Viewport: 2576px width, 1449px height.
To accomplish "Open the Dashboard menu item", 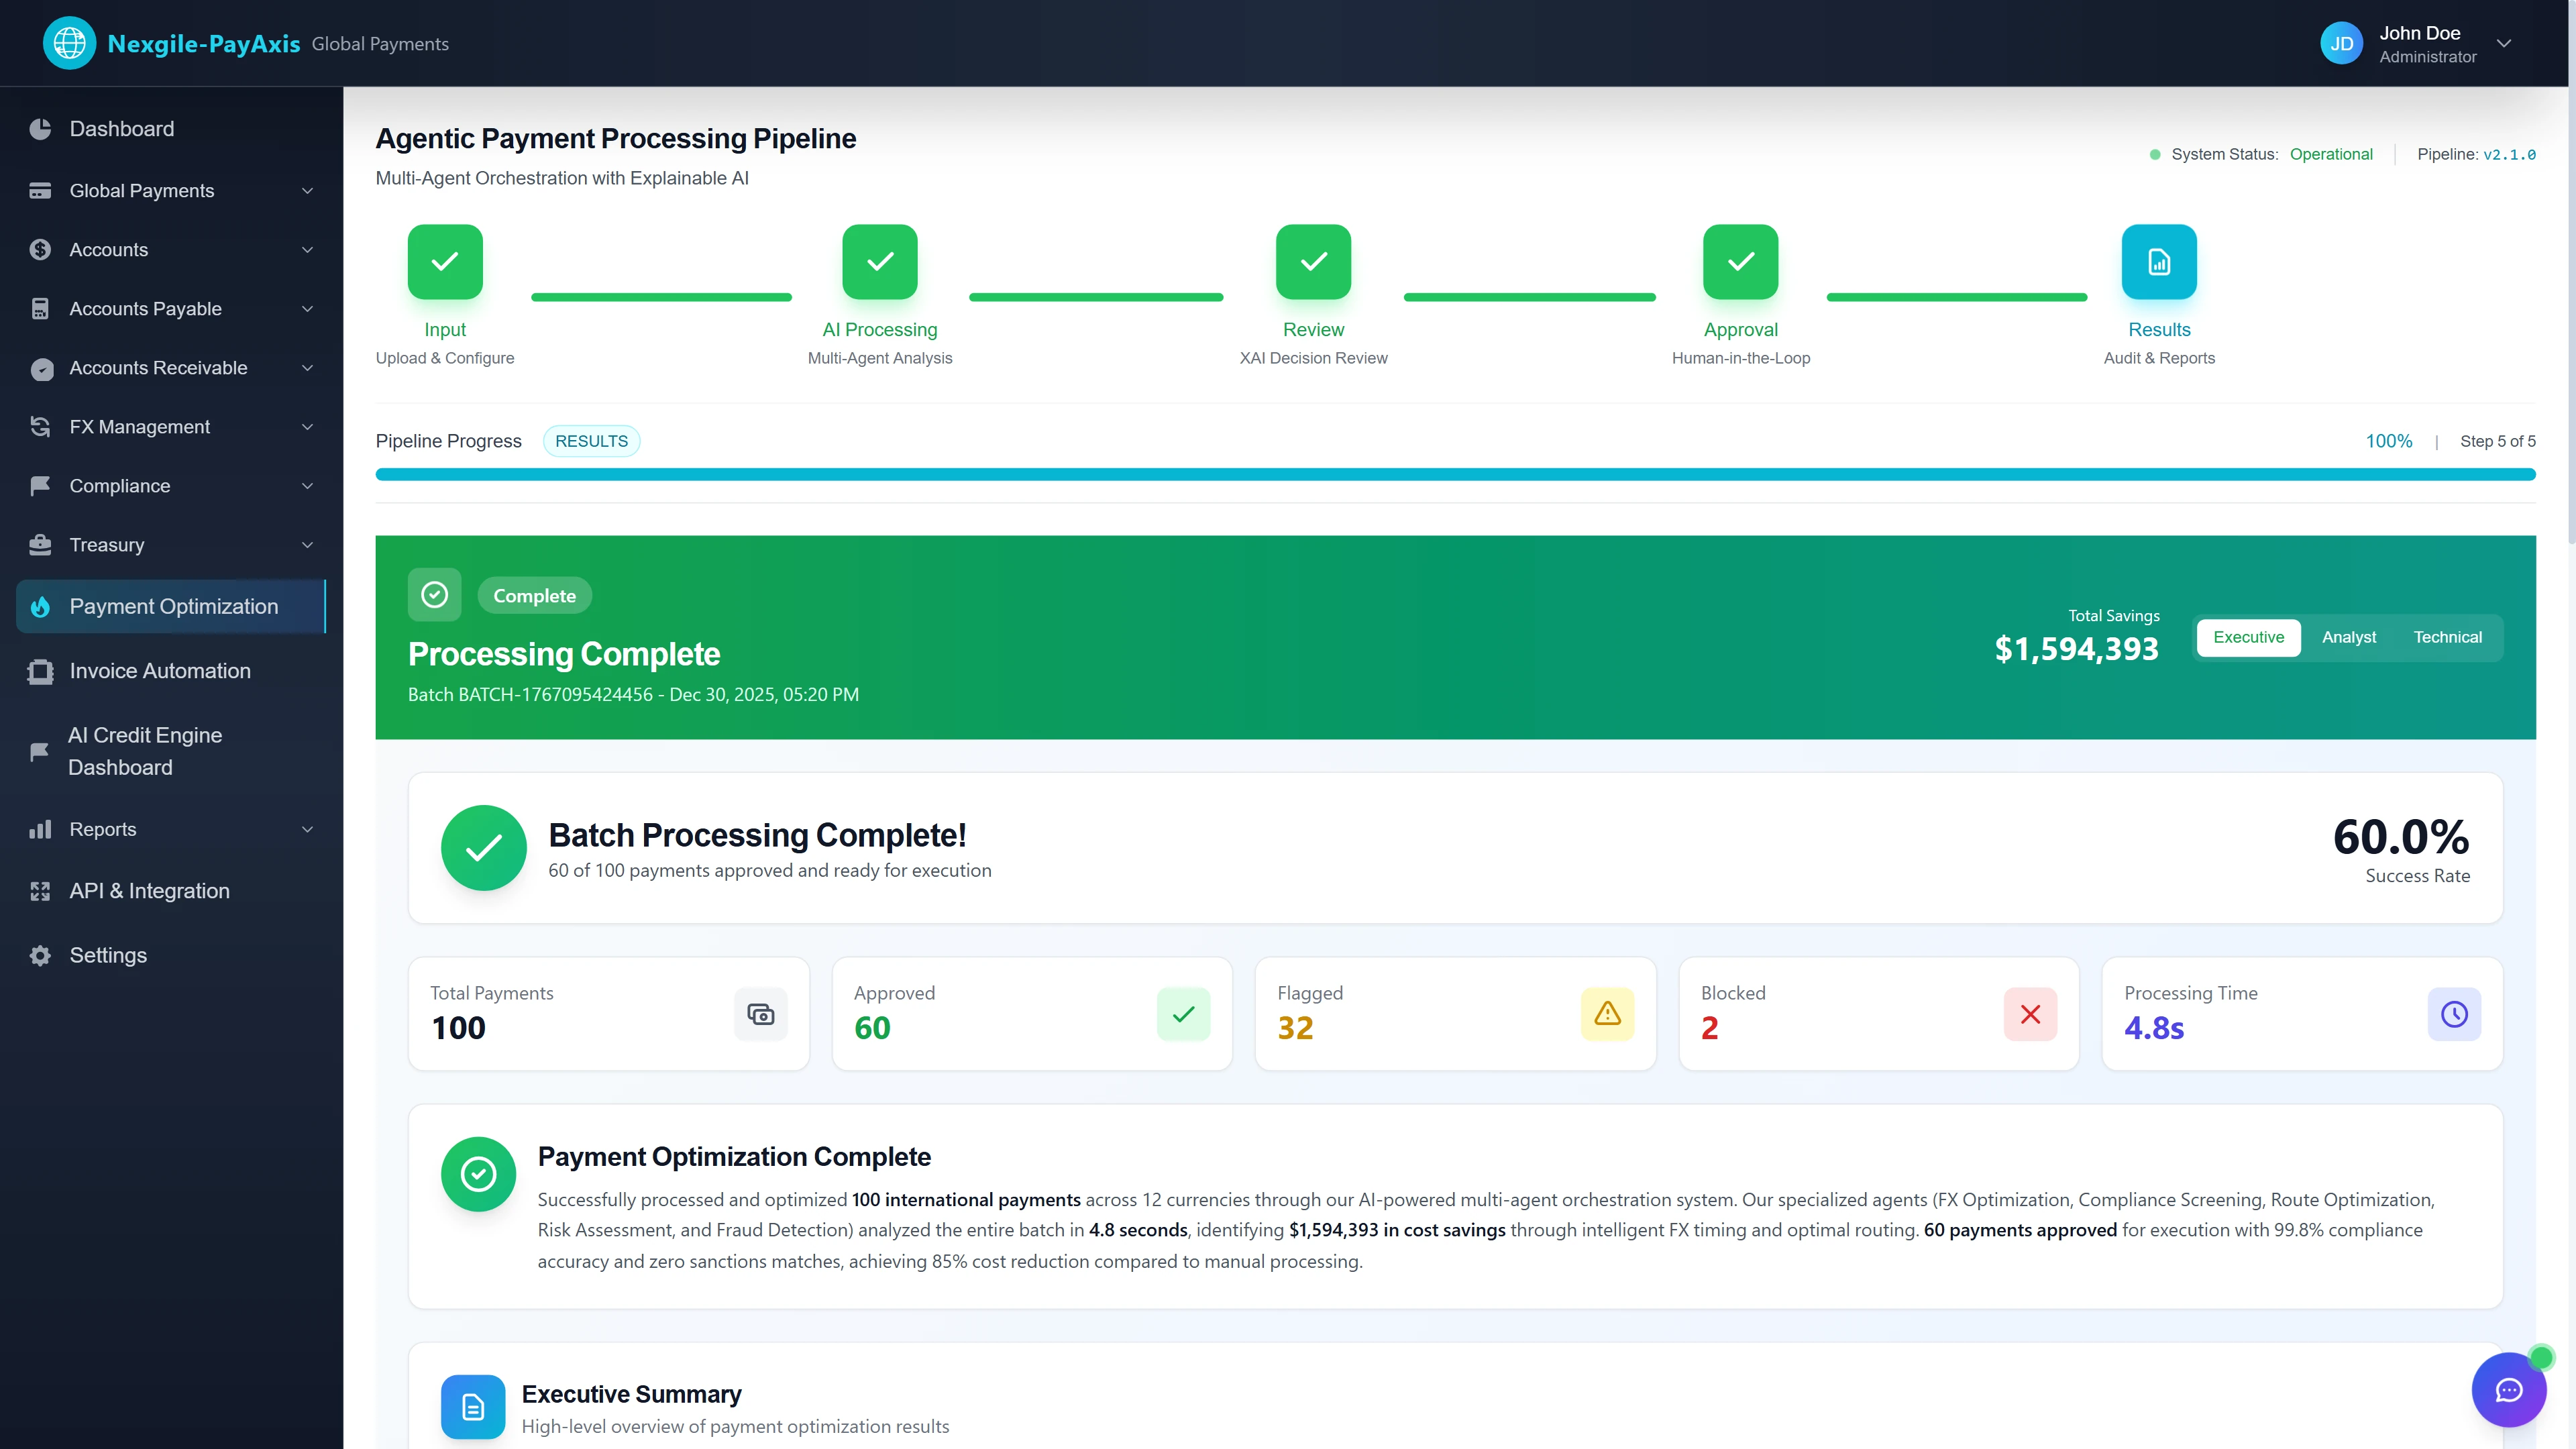I will (122, 129).
